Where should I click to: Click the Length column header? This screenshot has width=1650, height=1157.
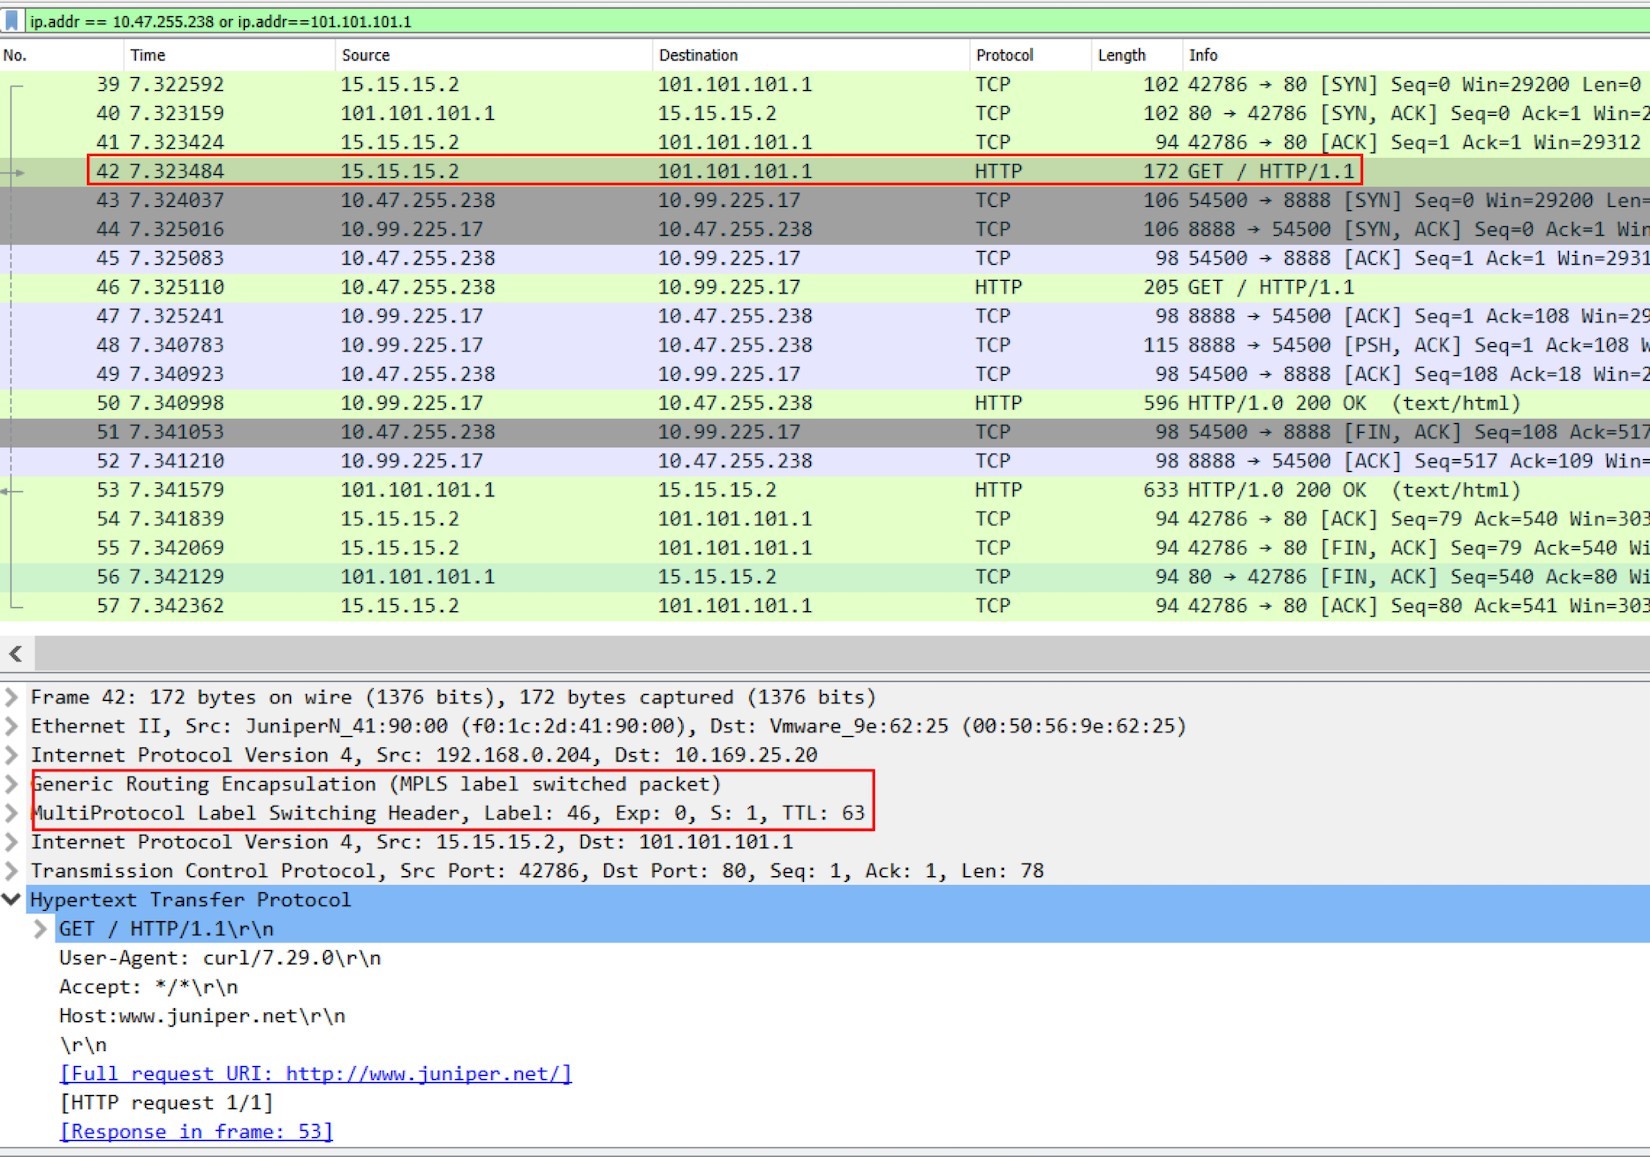(1137, 55)
